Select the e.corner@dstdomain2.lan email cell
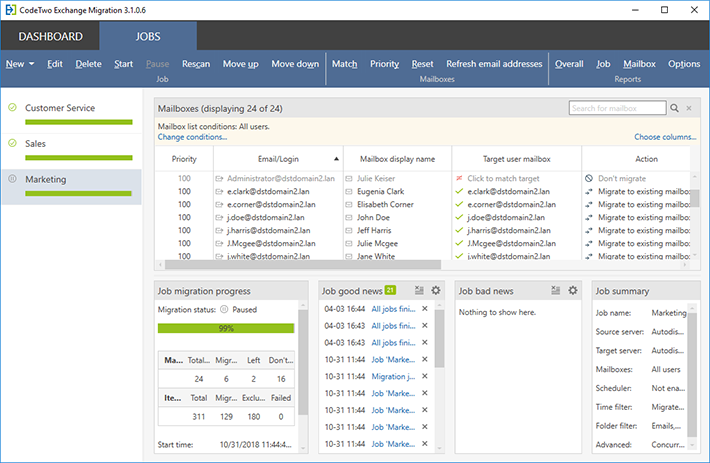This screenshot has height=463, width=710. pyautogui.click(x=271, y=205)
